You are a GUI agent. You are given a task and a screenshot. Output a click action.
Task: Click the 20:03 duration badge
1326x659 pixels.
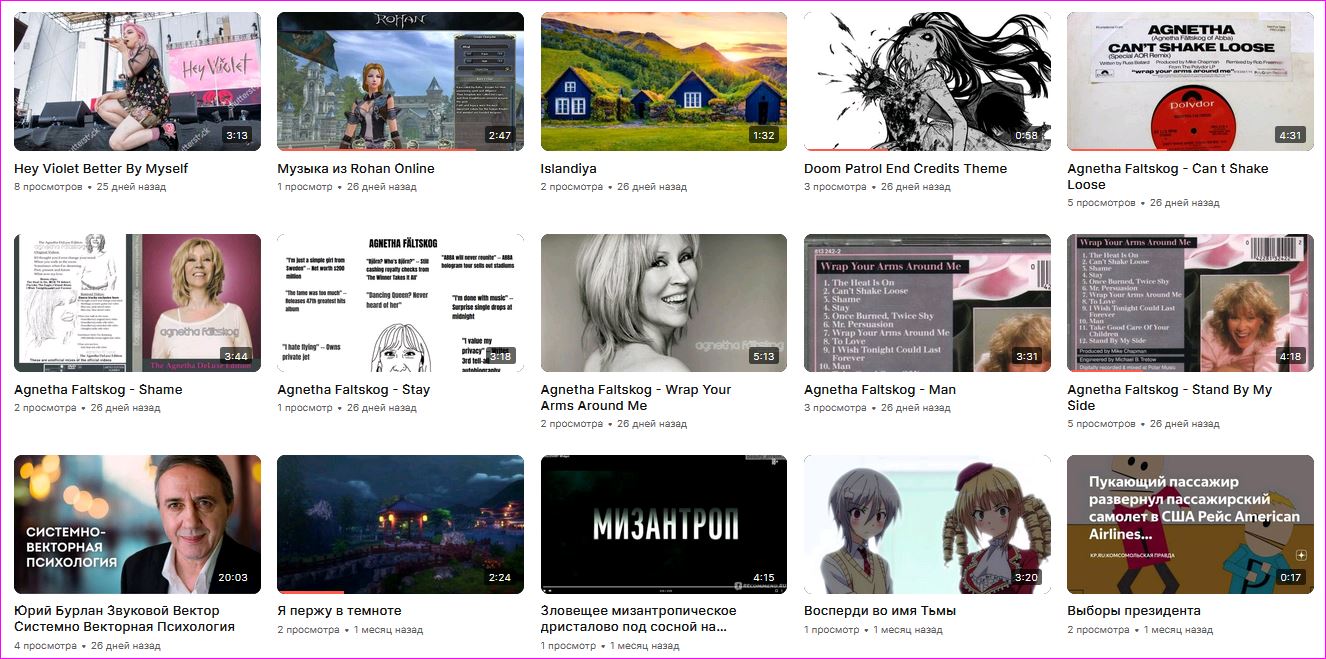point(232,577)
